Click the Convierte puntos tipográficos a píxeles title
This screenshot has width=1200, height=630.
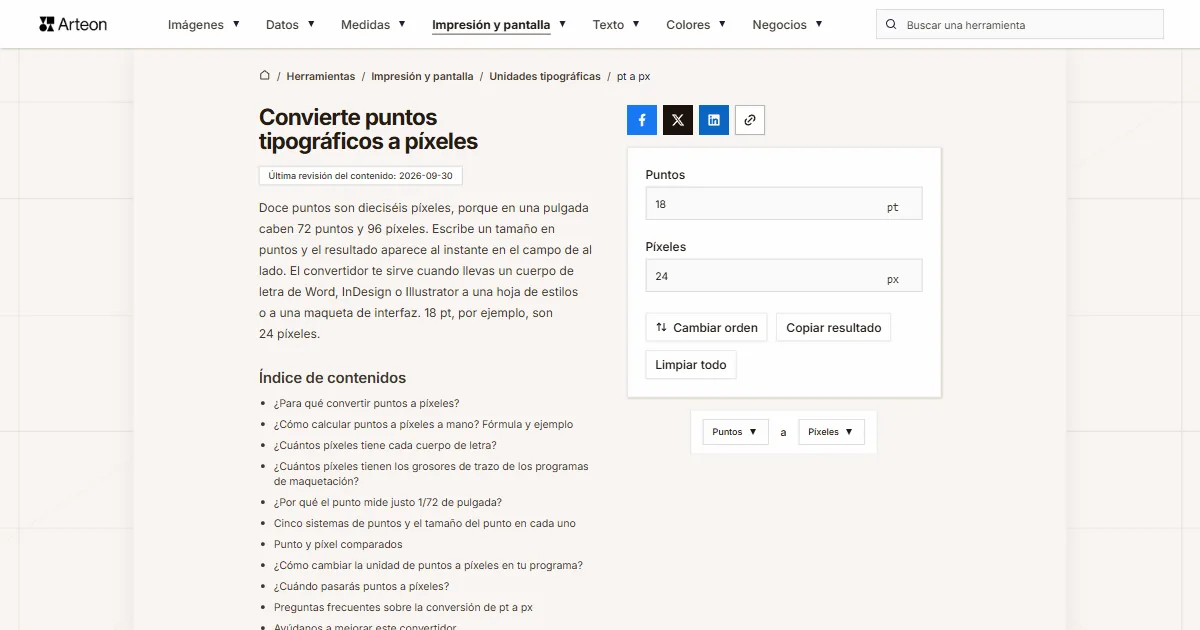[x=368, y=130]
